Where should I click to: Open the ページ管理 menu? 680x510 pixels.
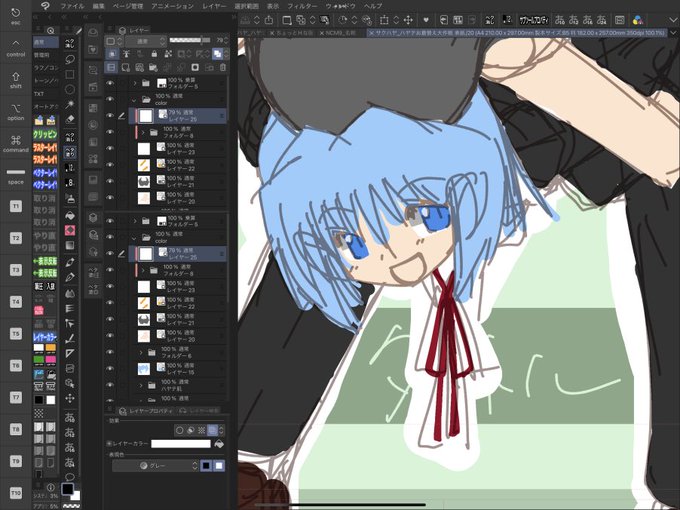coord(128,6)
